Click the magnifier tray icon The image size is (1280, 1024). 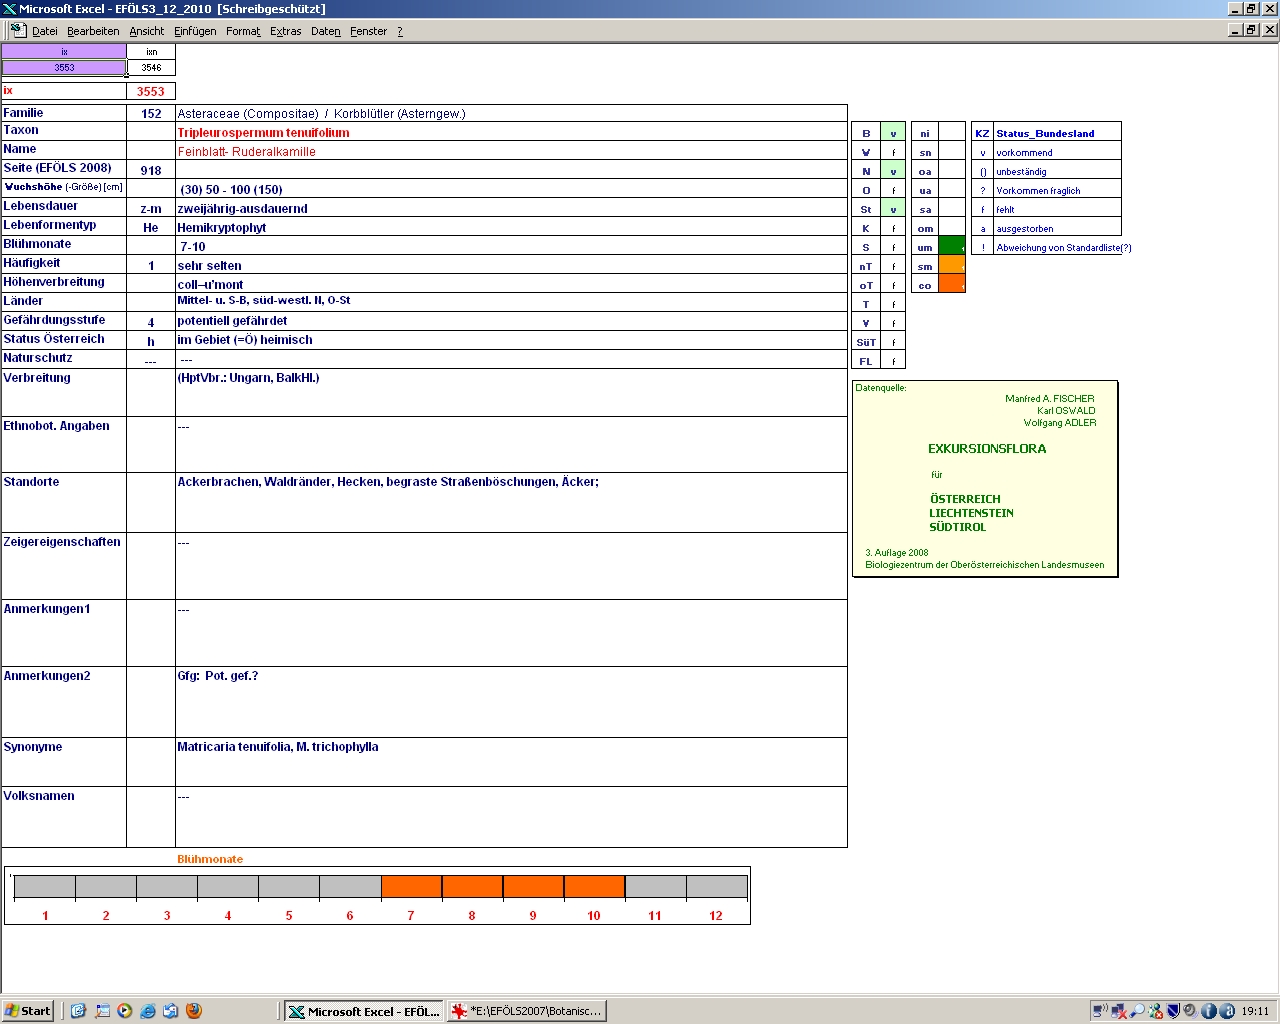[1137, 1011]
